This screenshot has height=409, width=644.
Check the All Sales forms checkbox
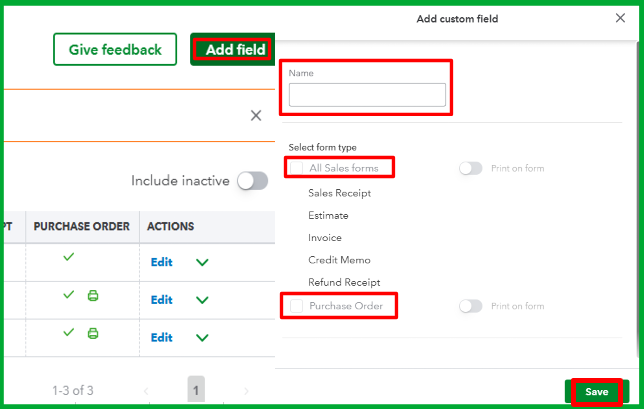pos(297,168)
